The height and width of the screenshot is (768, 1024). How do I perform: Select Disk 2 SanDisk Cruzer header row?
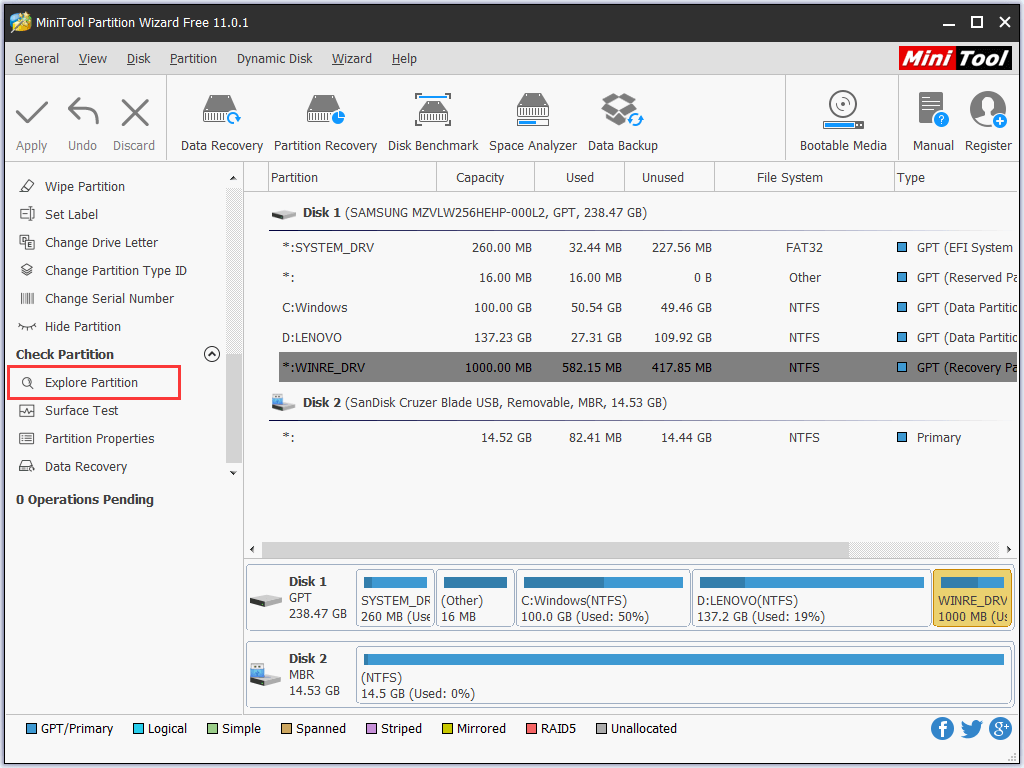[643, 403]
